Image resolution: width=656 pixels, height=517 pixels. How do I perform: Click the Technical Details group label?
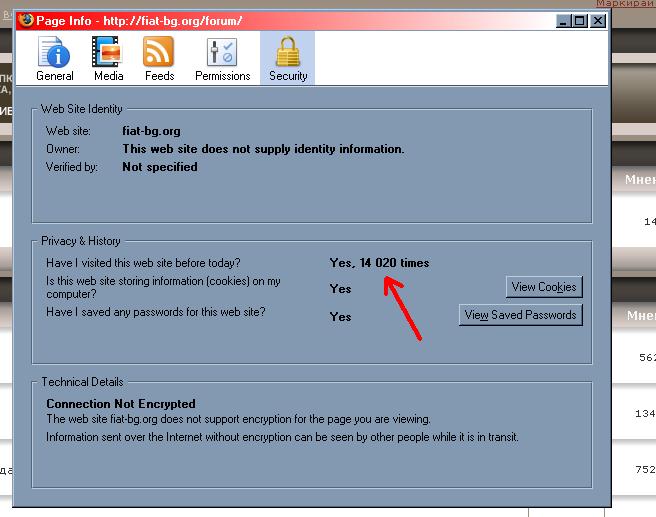(82, 382)
